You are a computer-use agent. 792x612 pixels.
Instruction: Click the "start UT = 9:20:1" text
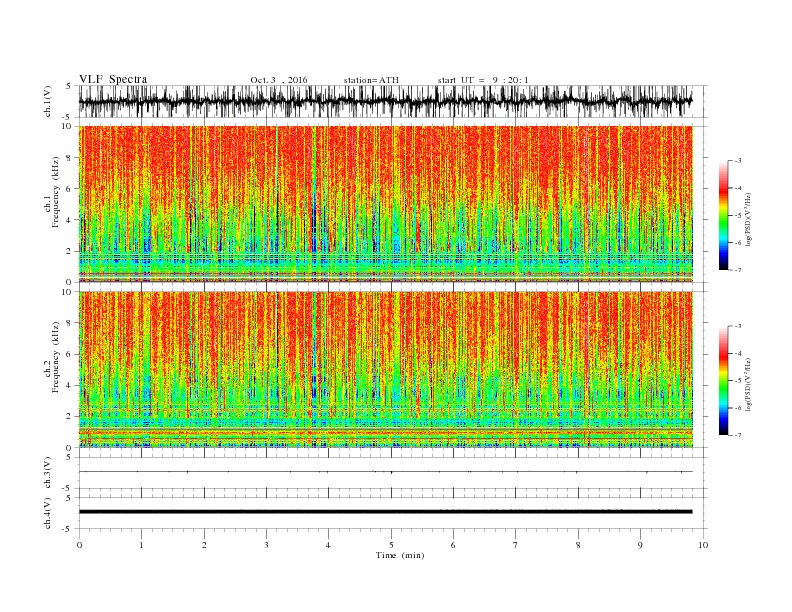(482, 80)
